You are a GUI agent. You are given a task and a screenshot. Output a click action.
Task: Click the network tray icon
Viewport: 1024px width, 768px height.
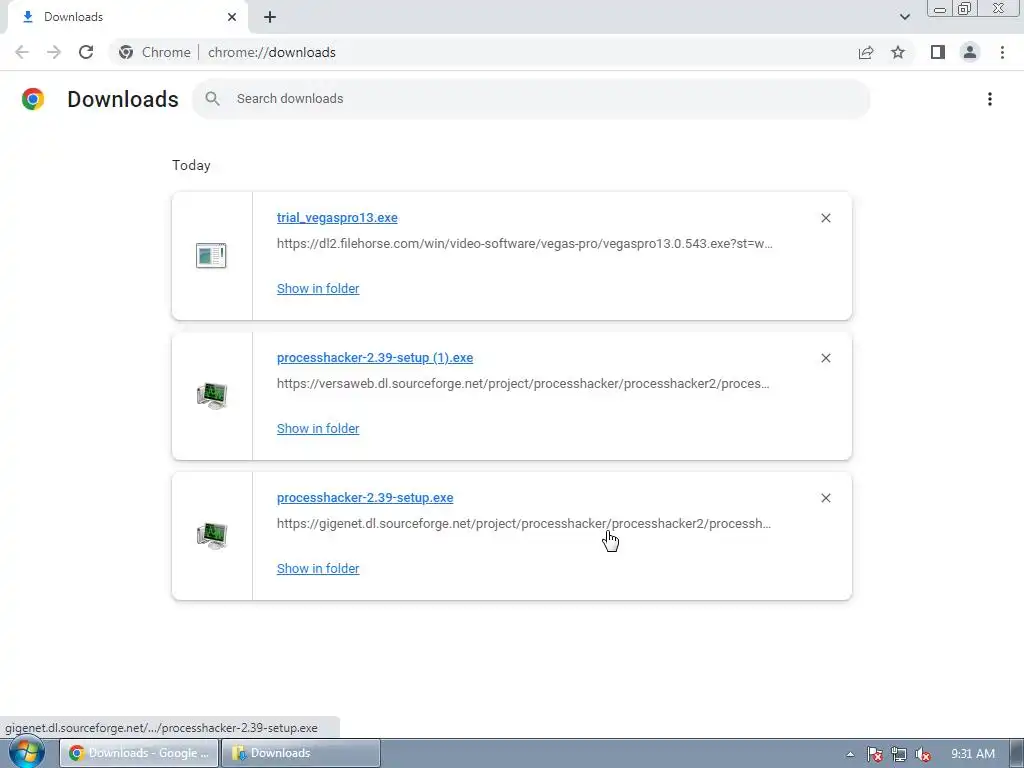click(x=899, y=754)
